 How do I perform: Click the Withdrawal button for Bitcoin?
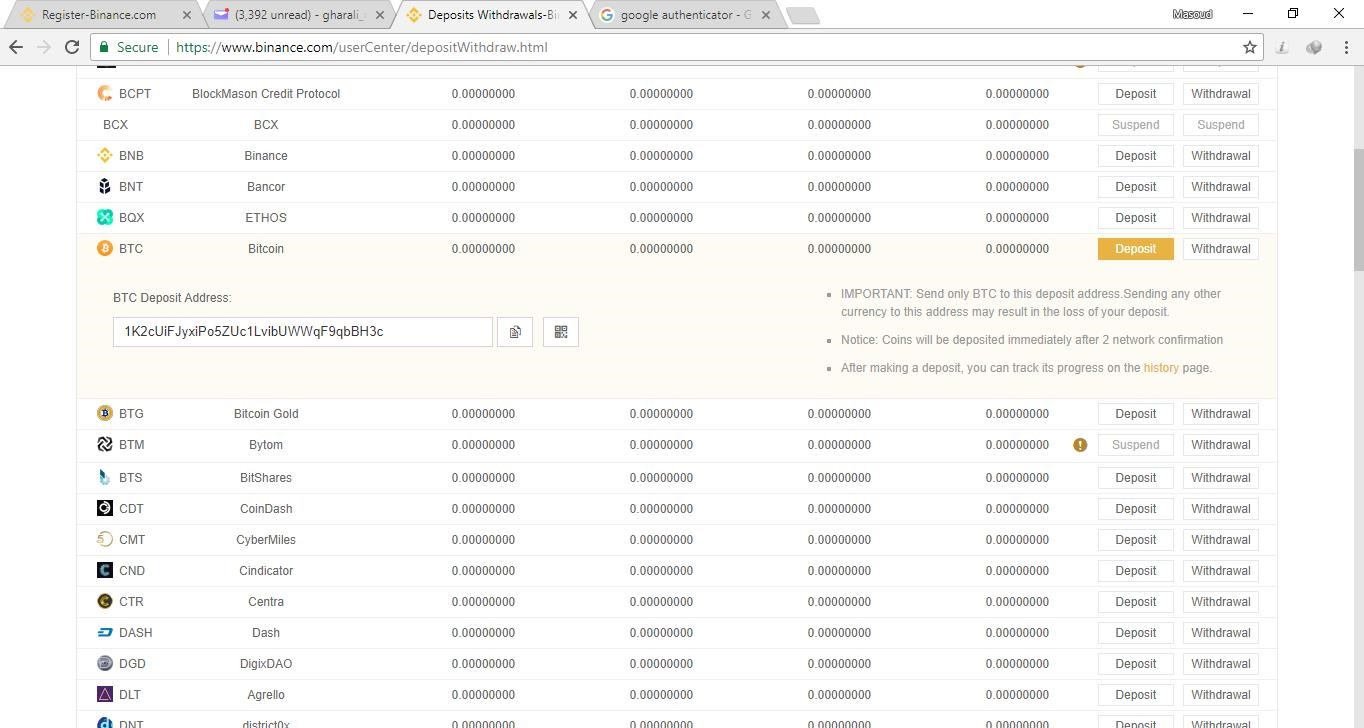pyautogui.click(x=1220, y=248)
